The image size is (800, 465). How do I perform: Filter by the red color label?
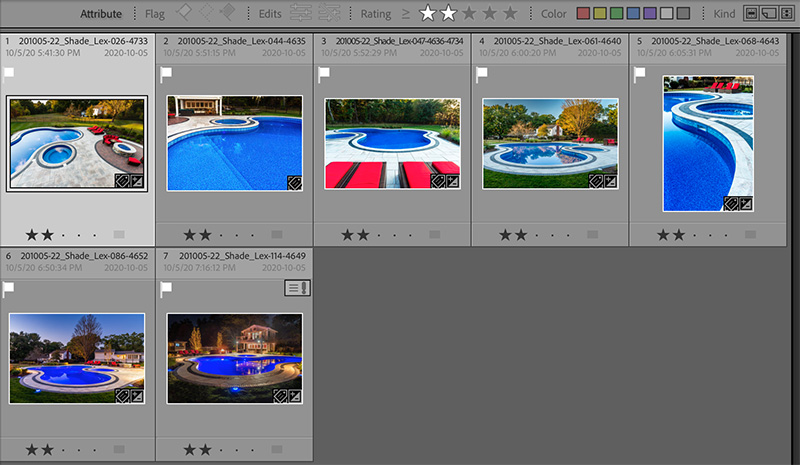(584, 14)
